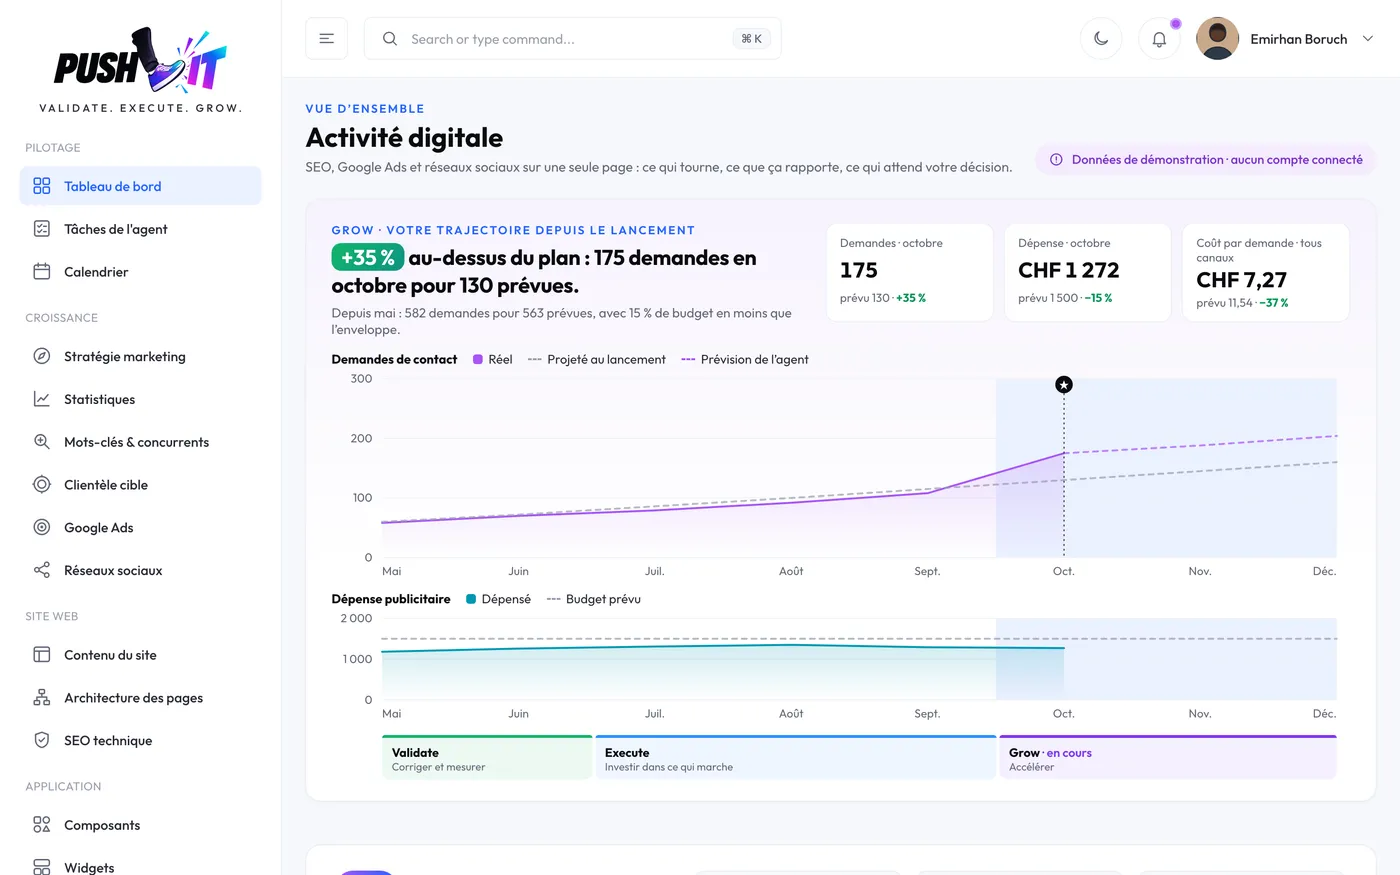Focus the Search or type command field

click(x=573, y=39)
